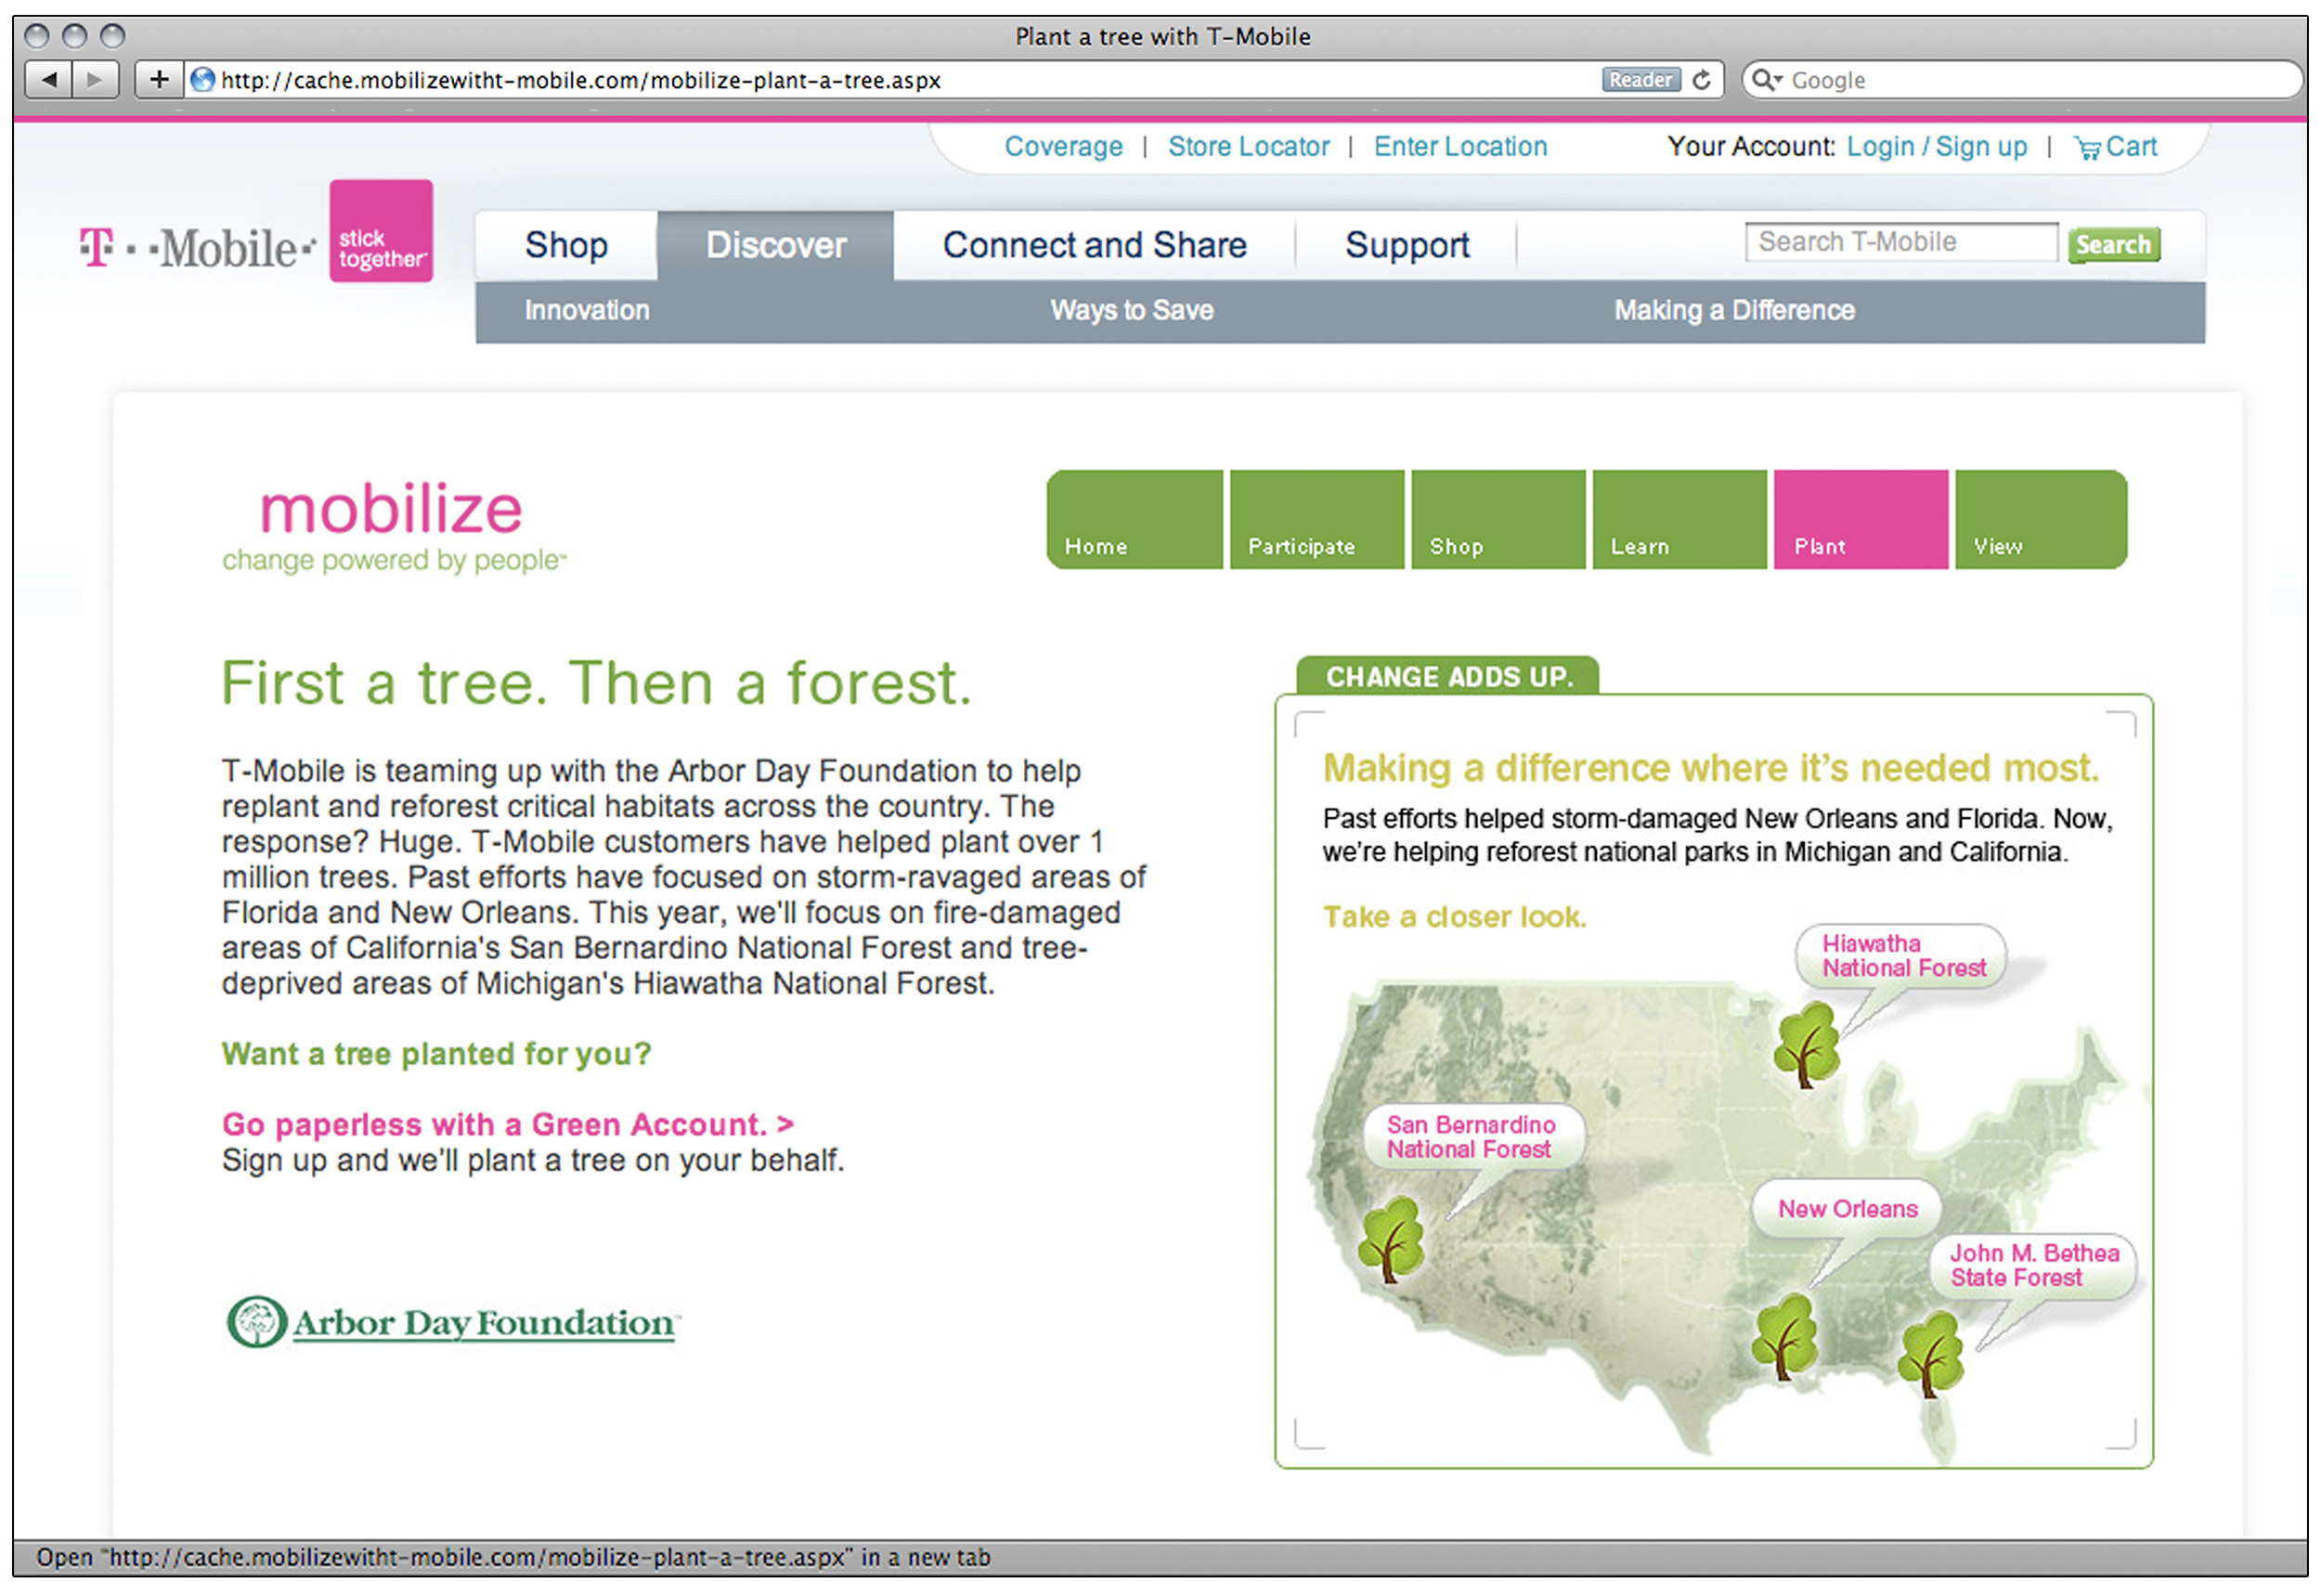2321x1596 pixels.
Task: Click the Search T-Mobile input field
Action: click(x=1901, y=242)
